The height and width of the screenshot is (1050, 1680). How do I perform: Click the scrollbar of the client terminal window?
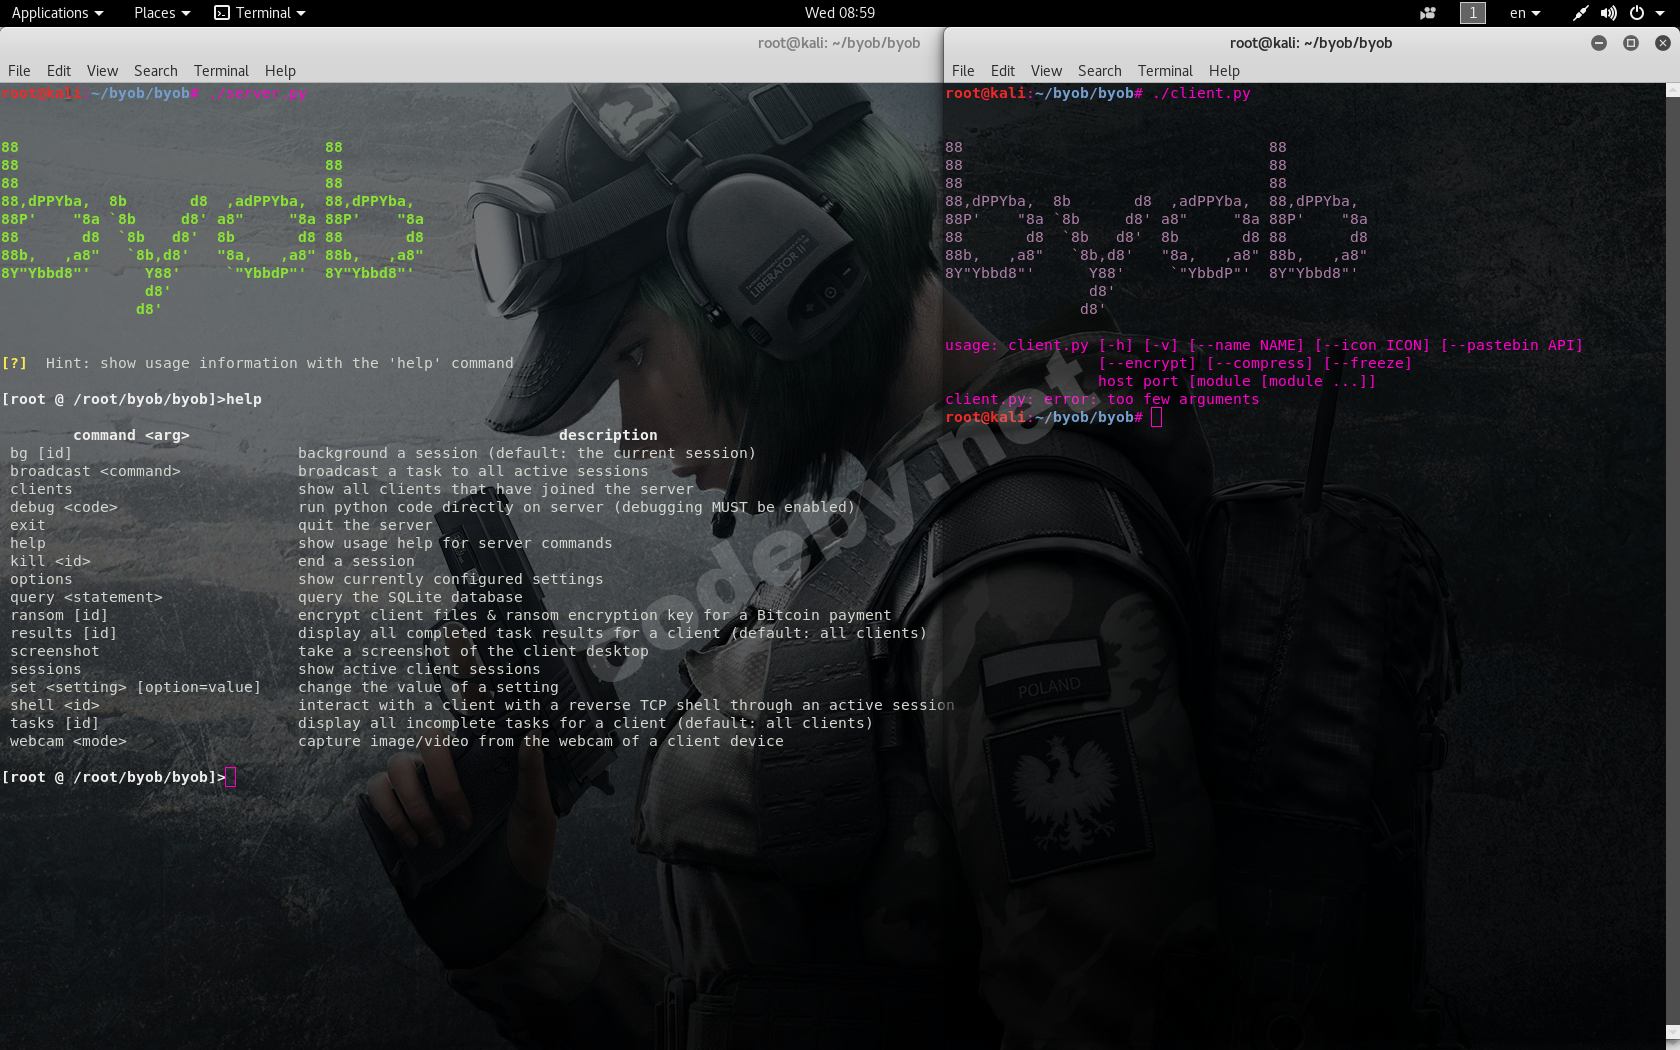coord(1673,500)
